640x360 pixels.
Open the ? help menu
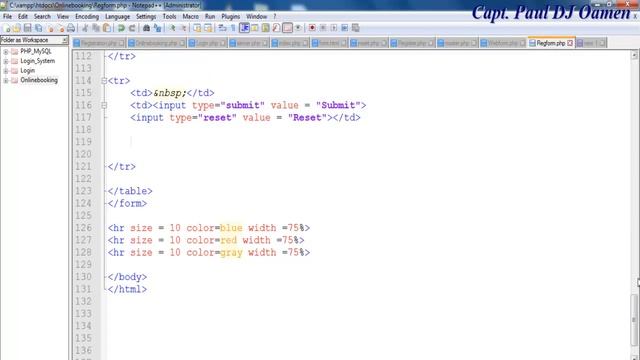pos(275,16)
